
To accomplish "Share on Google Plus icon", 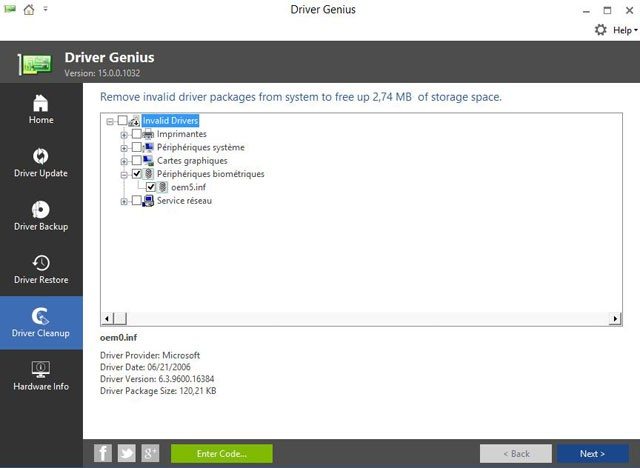I will click(150, 453).
